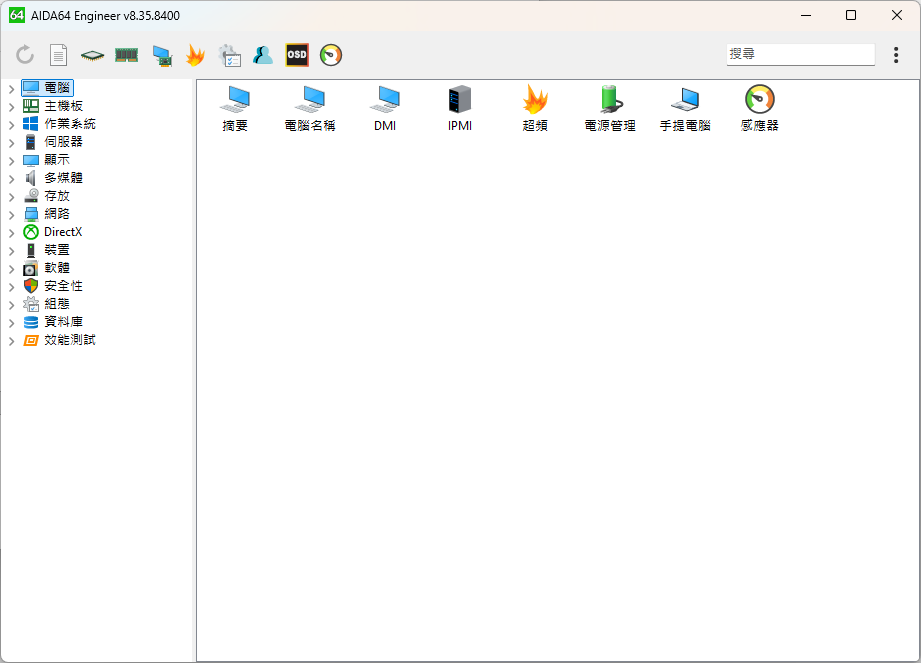This screenshot has height=663, width=921.
Task: Click the user profile toolbar icon
Action: click(x=263, y=55)
